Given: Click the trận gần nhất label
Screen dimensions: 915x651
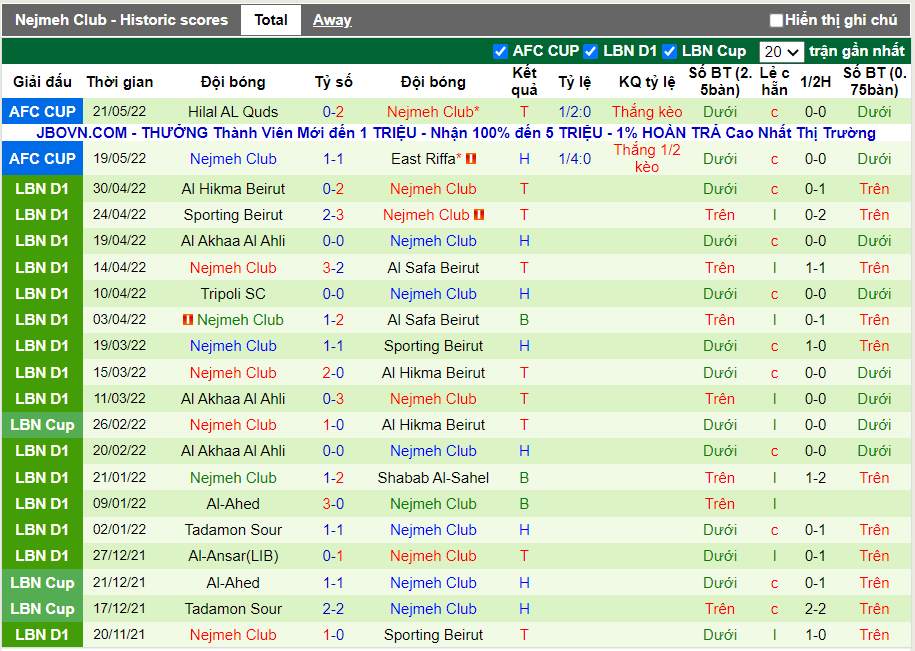Looking at the screenshot, I should pyautogui.click(x=857, y=51).
